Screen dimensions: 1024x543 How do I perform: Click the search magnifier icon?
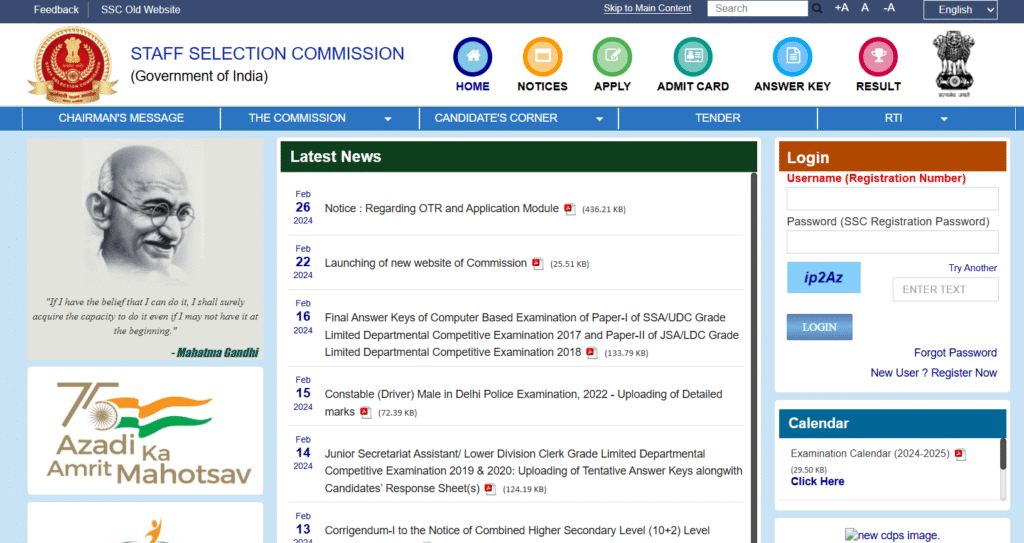817,8
